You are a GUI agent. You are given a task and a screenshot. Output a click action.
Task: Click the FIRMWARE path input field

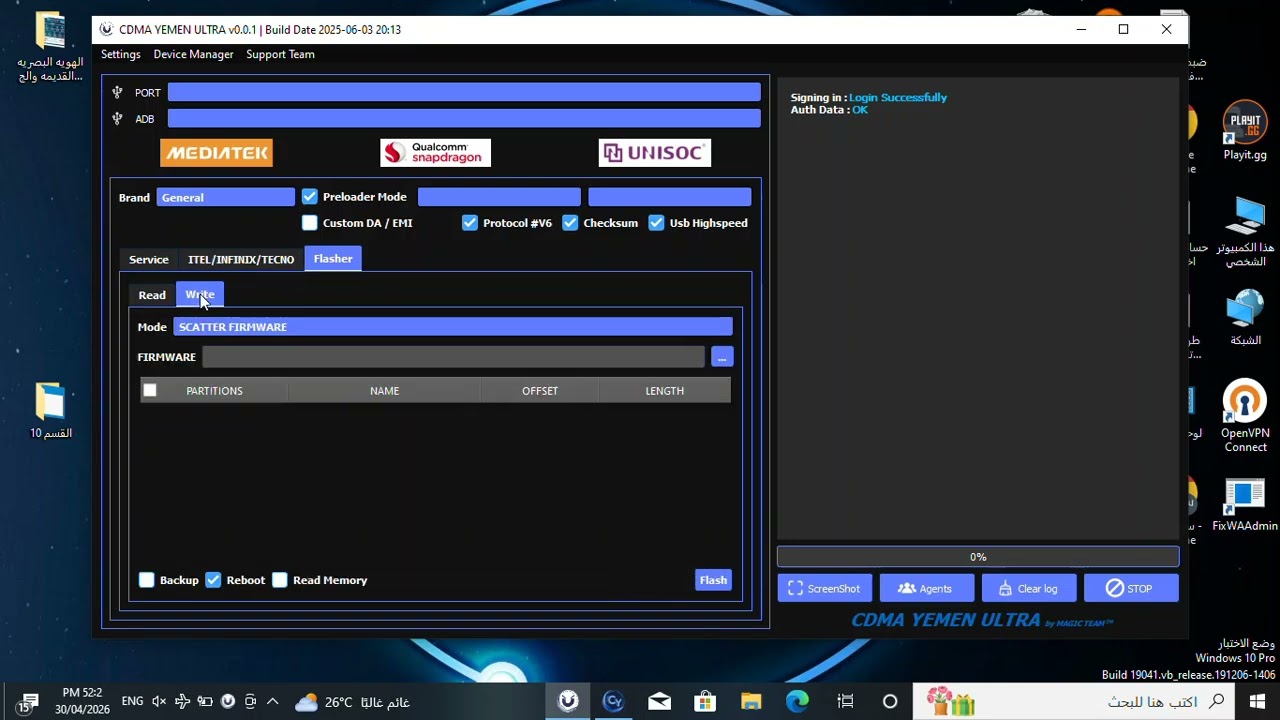(454, 357)
